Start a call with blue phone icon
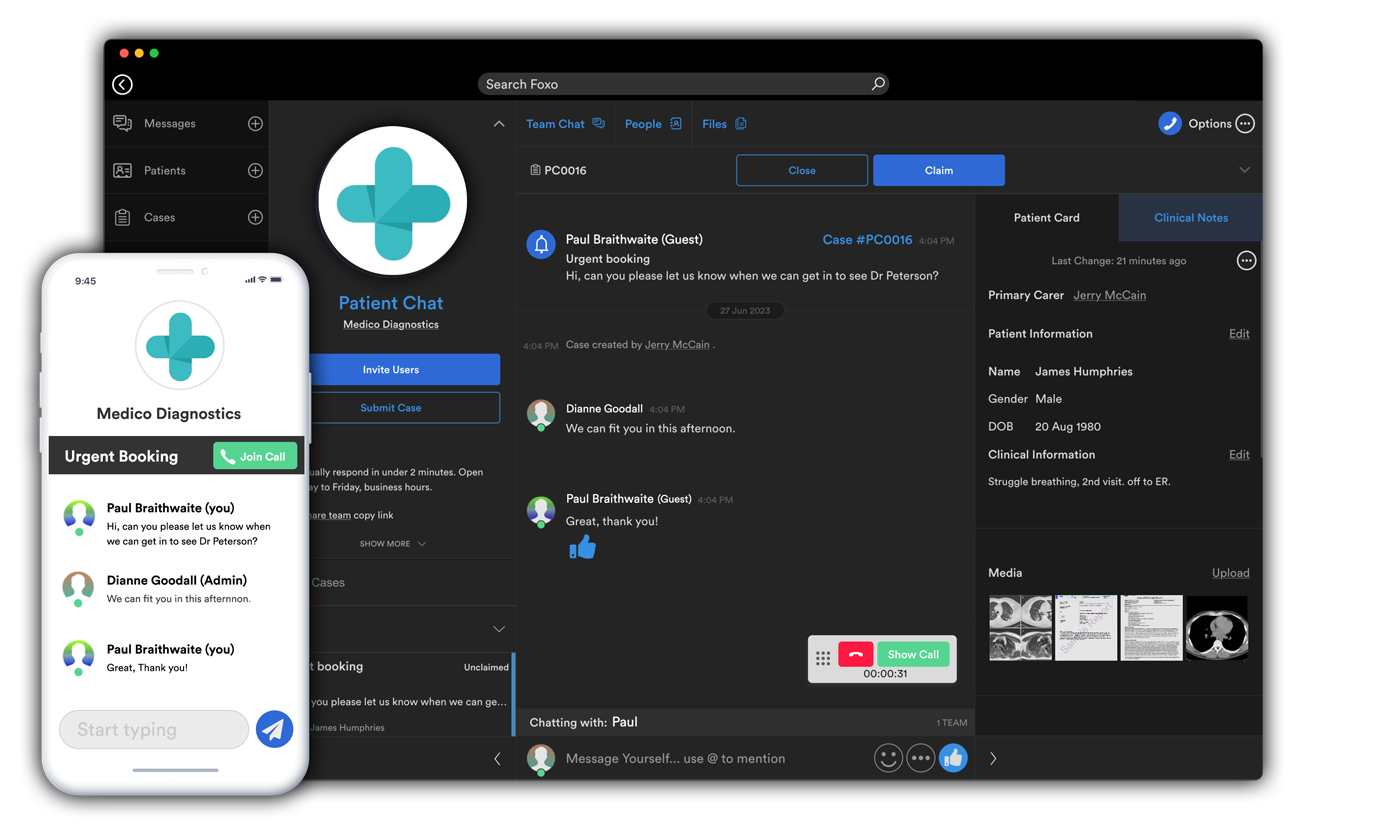This screenshot has width=1400, height=829. [x=1169, y=124]
